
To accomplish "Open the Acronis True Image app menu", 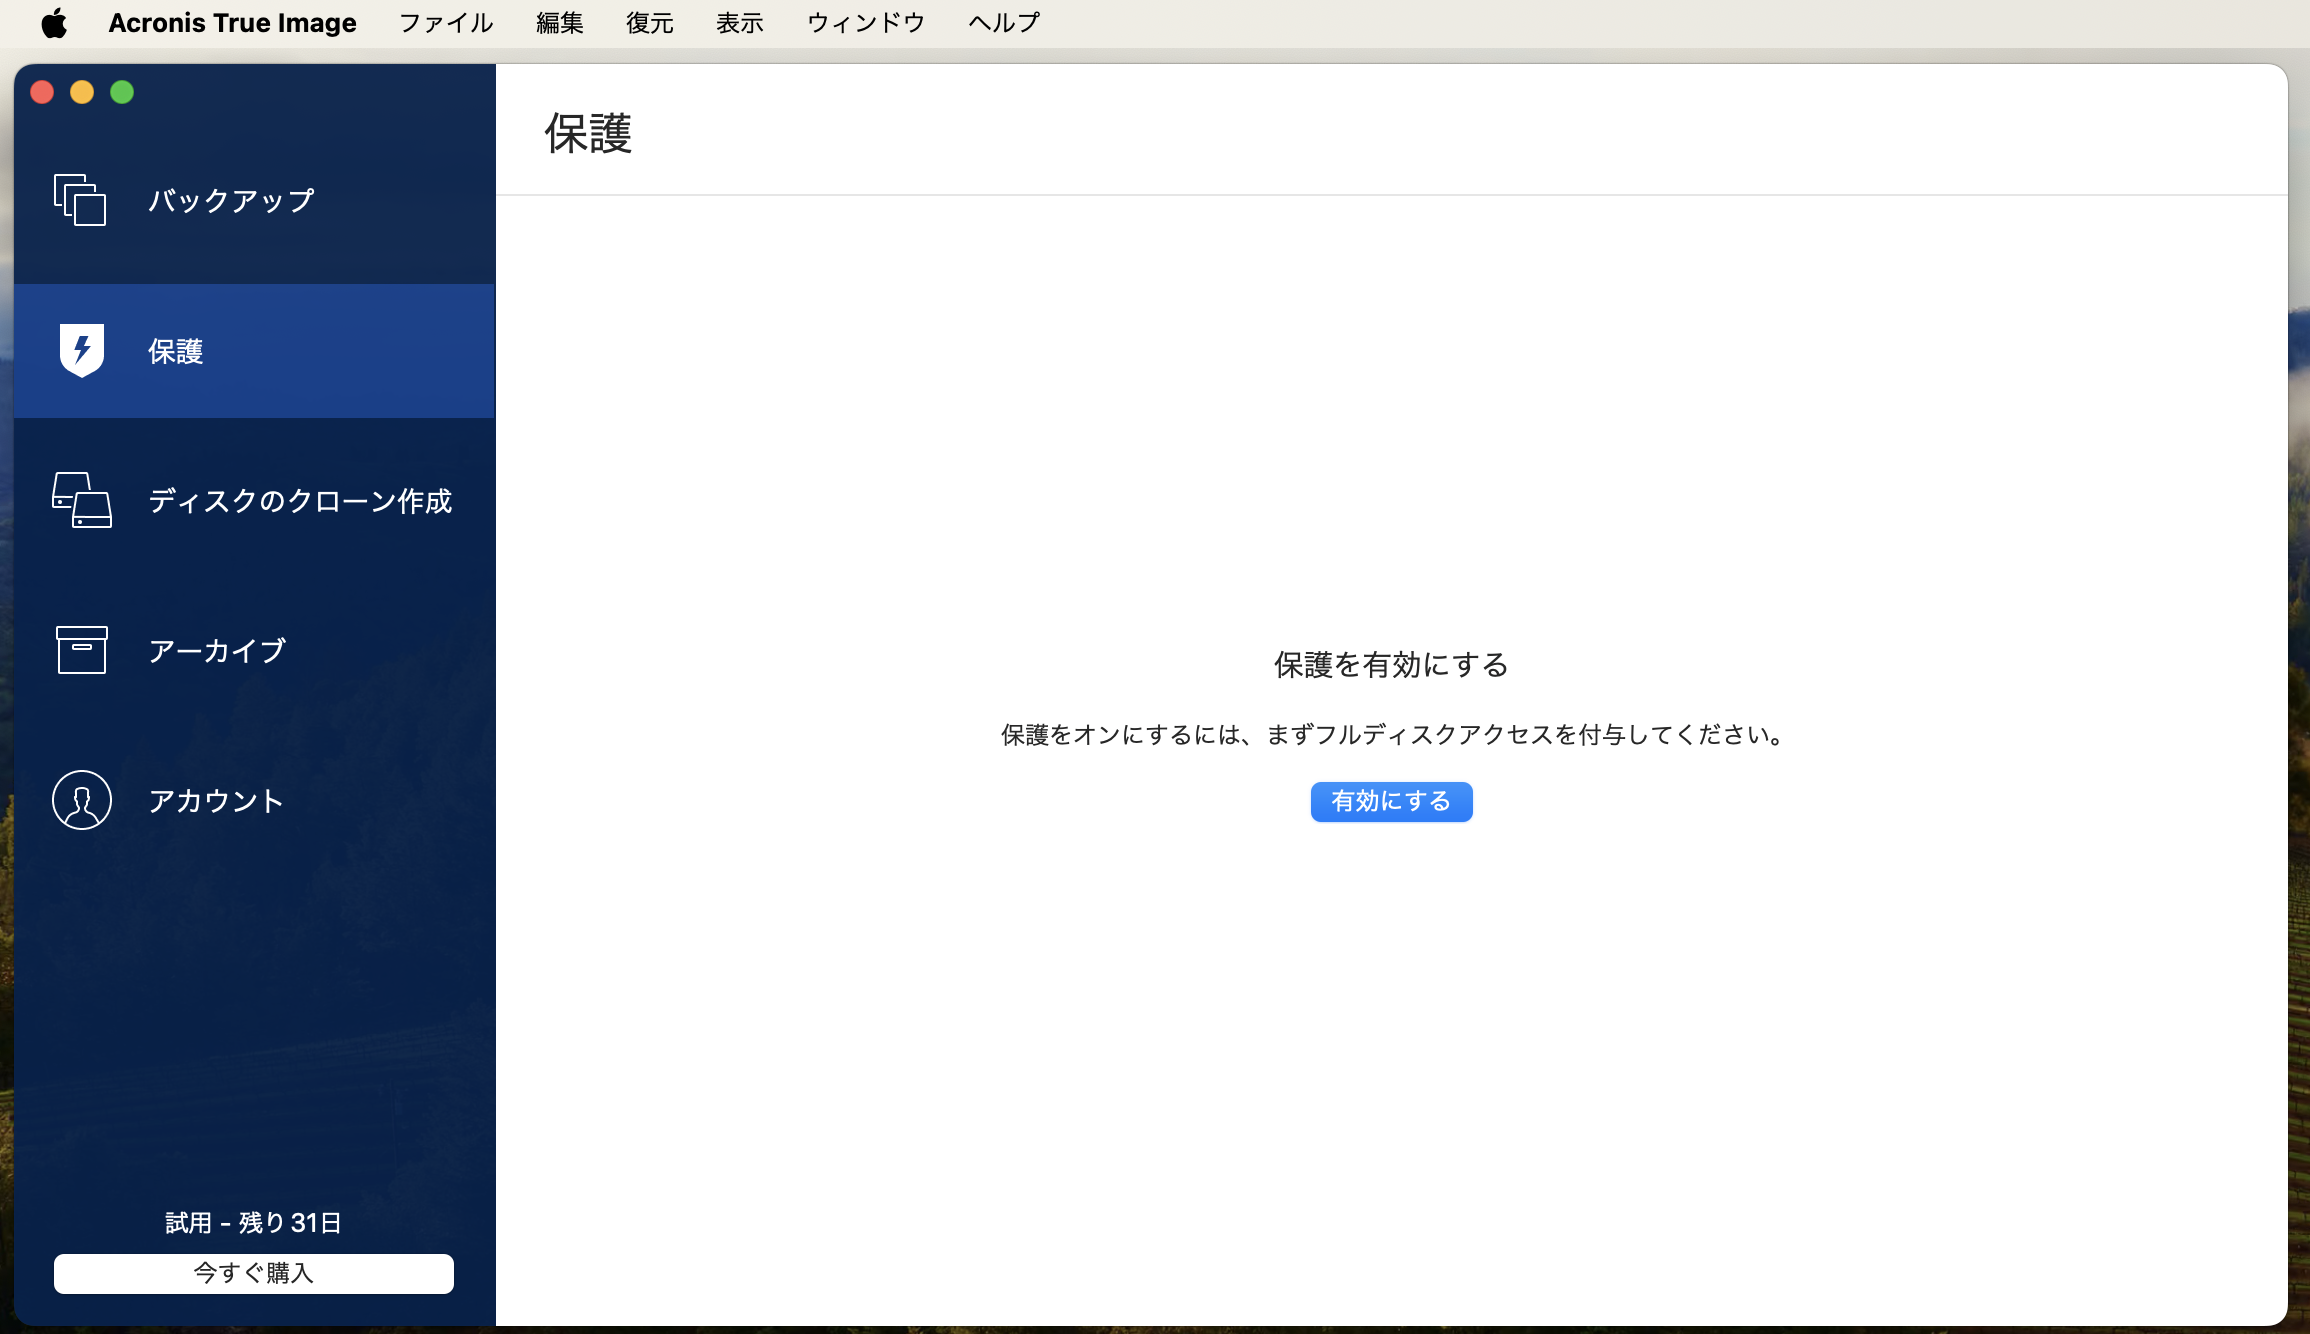I will click(x=232, y=23).
